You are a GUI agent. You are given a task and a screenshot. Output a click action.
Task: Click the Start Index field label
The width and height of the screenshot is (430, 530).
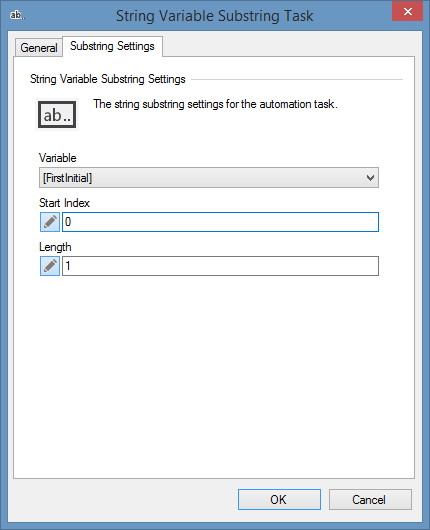tap(64, 203)
